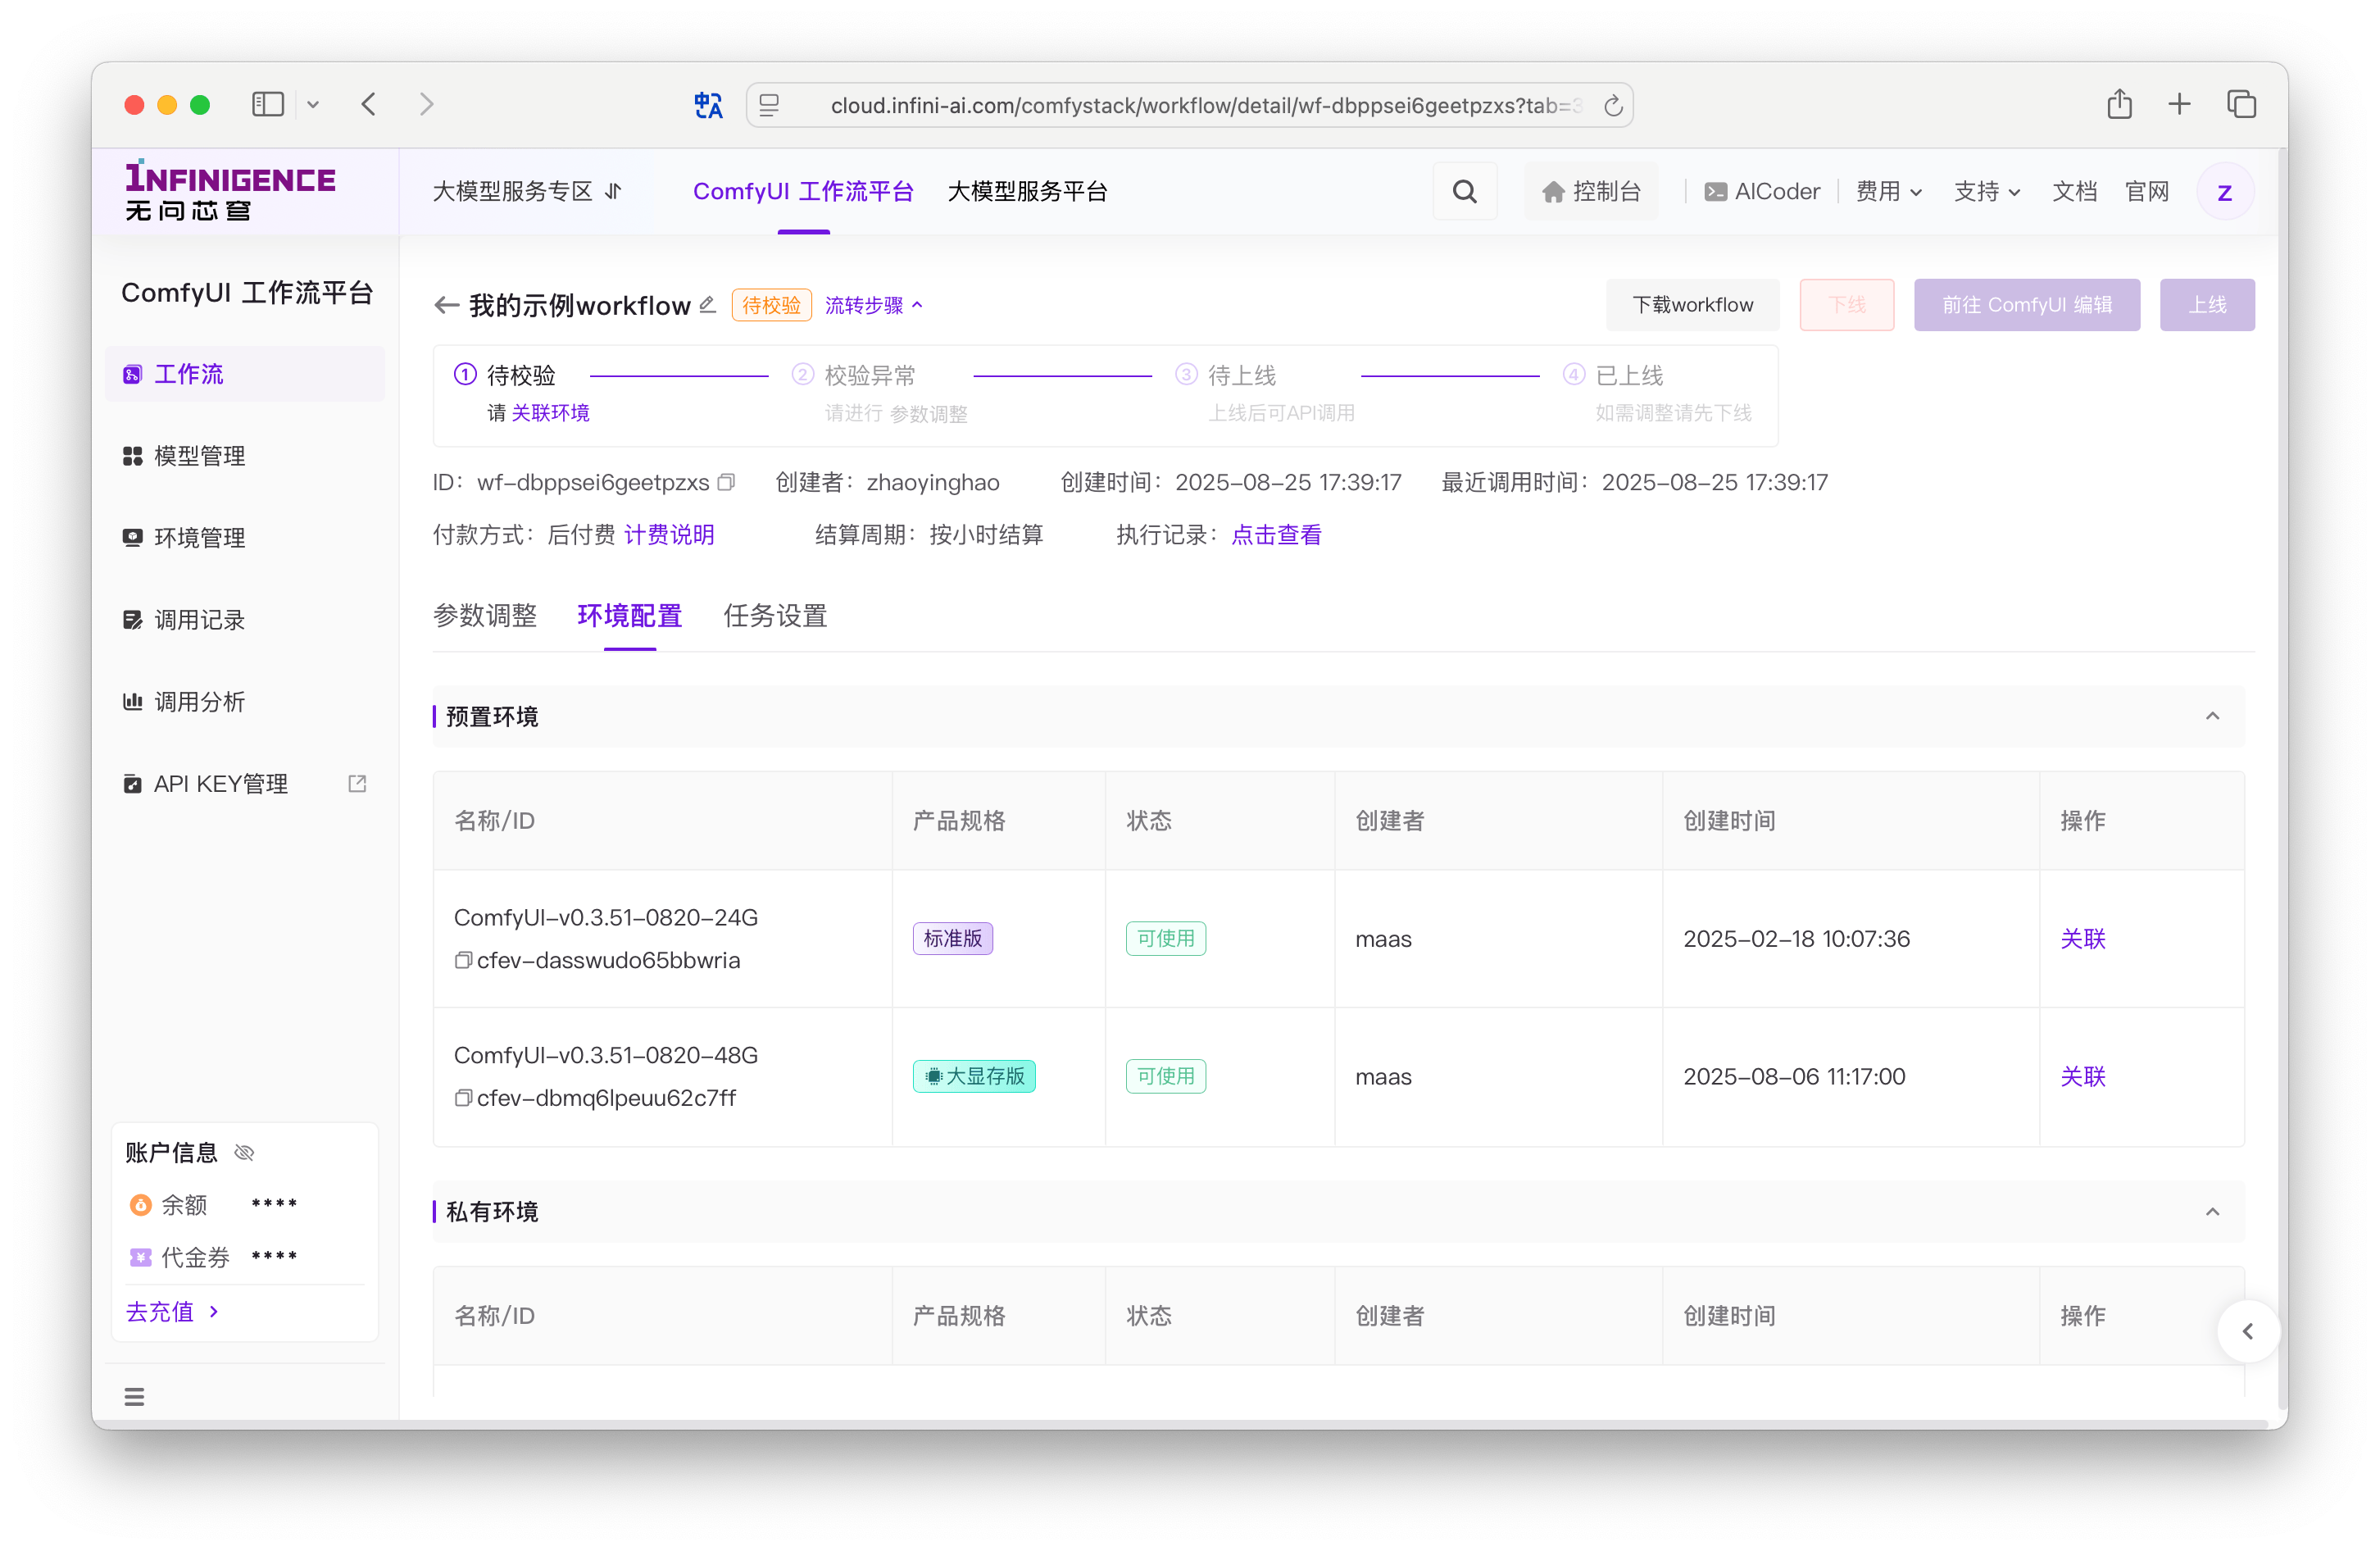Click 关联 for ComfyUI-v0.3.51-0820-48G
The image size is (2380, 1551).
click(x=2082, y=1077)
